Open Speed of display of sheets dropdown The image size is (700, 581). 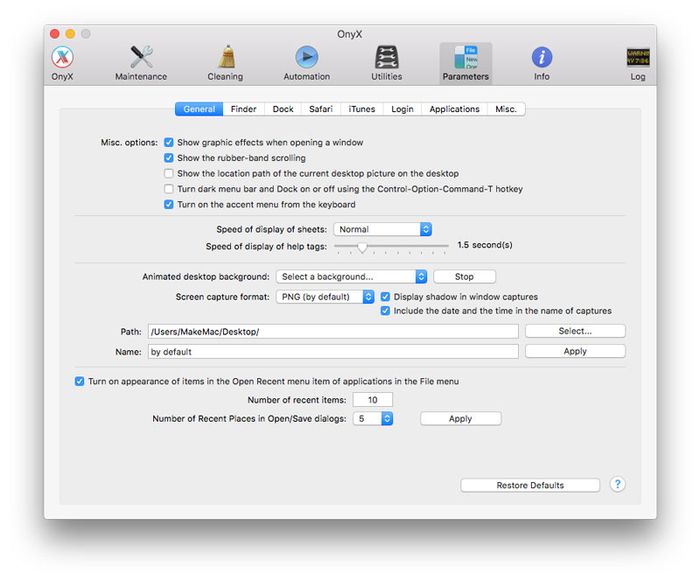click(383, 230)
